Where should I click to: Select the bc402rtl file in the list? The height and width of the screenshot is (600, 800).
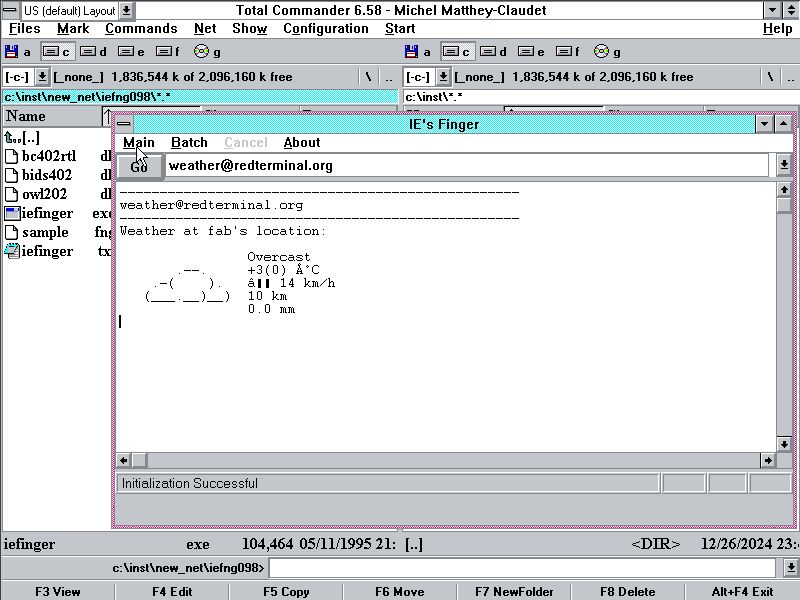pos(48,156)
